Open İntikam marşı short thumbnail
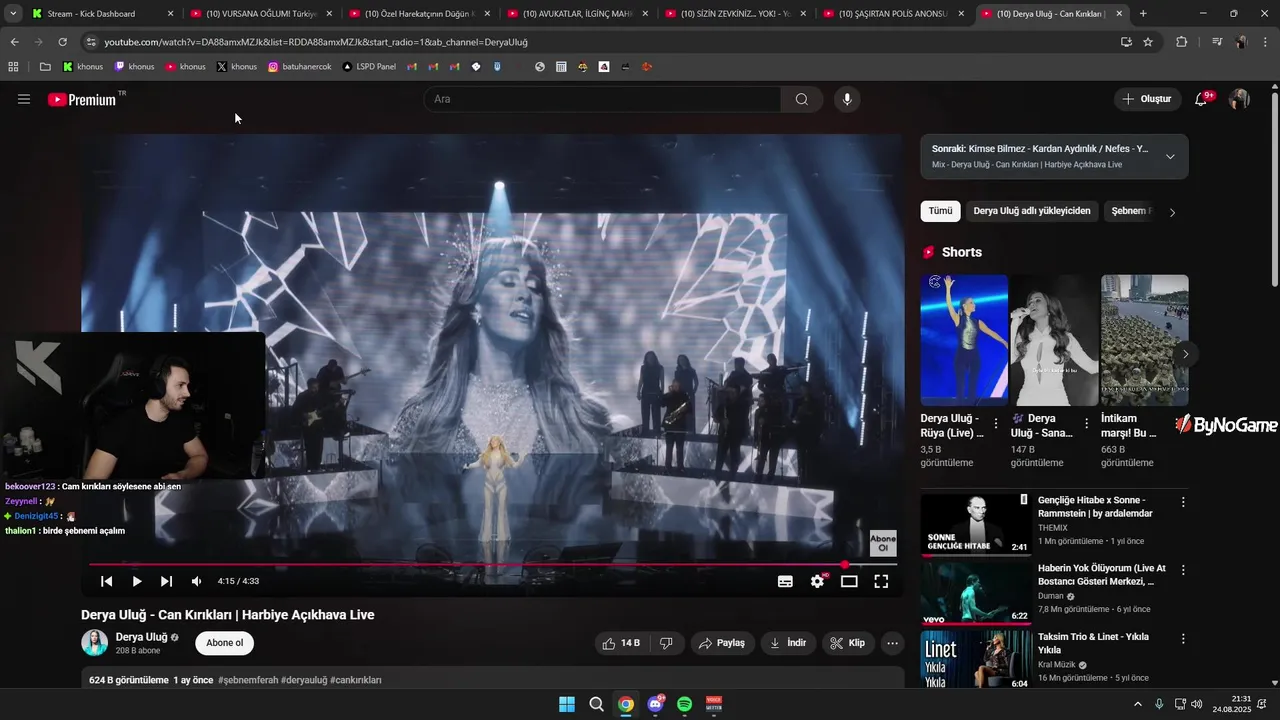This screenshot has width=1280, height=720. coord(1145,340)
